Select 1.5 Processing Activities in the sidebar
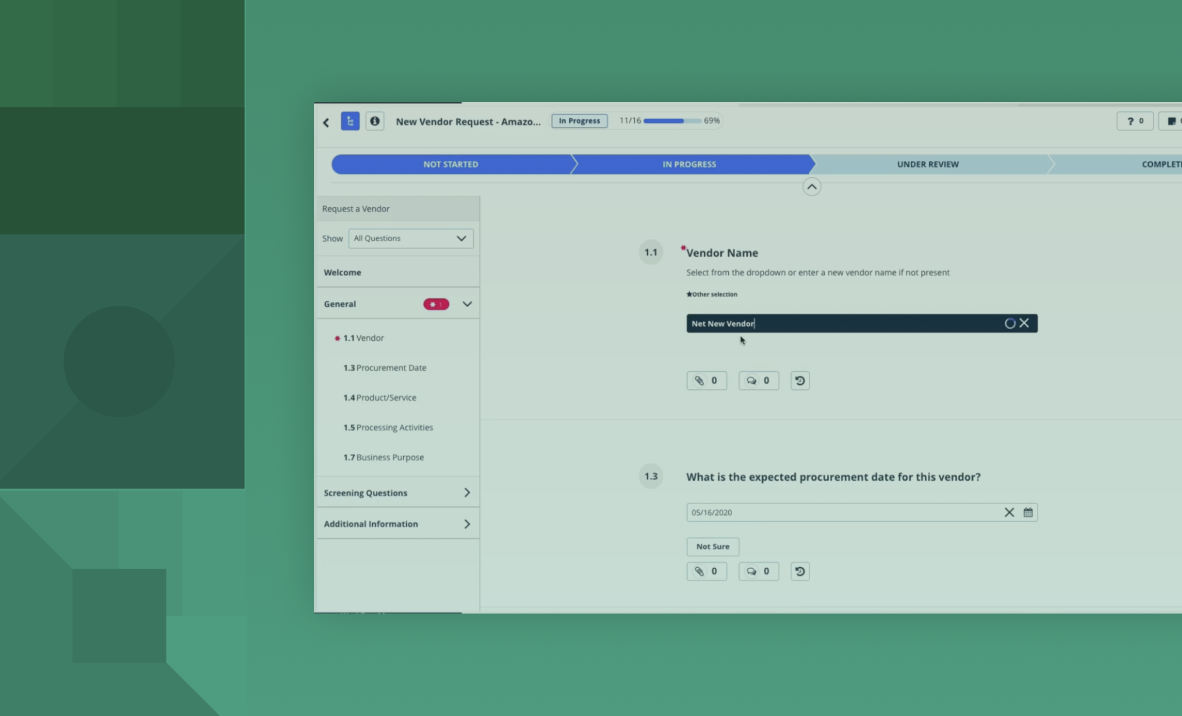Viewport: 1182px width, 716px height. [389, 427]
